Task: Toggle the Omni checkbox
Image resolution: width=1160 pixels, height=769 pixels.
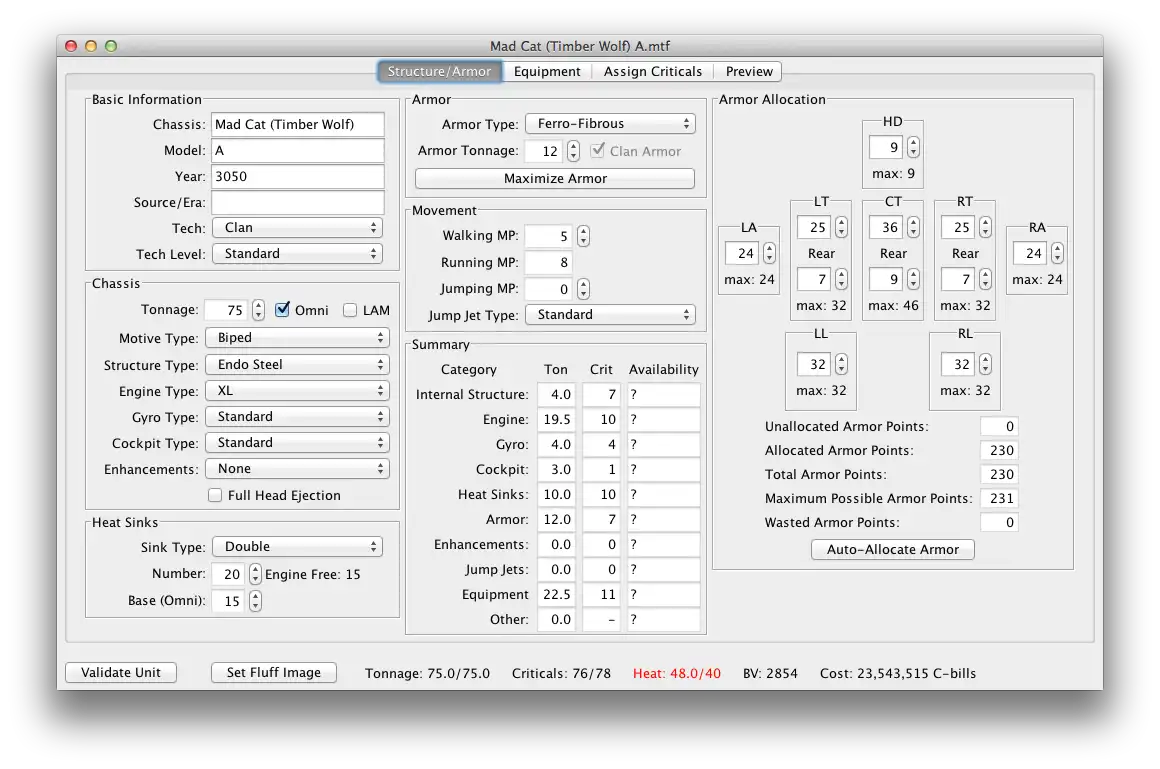Action: pyautogui.click(x=282, y=309)
